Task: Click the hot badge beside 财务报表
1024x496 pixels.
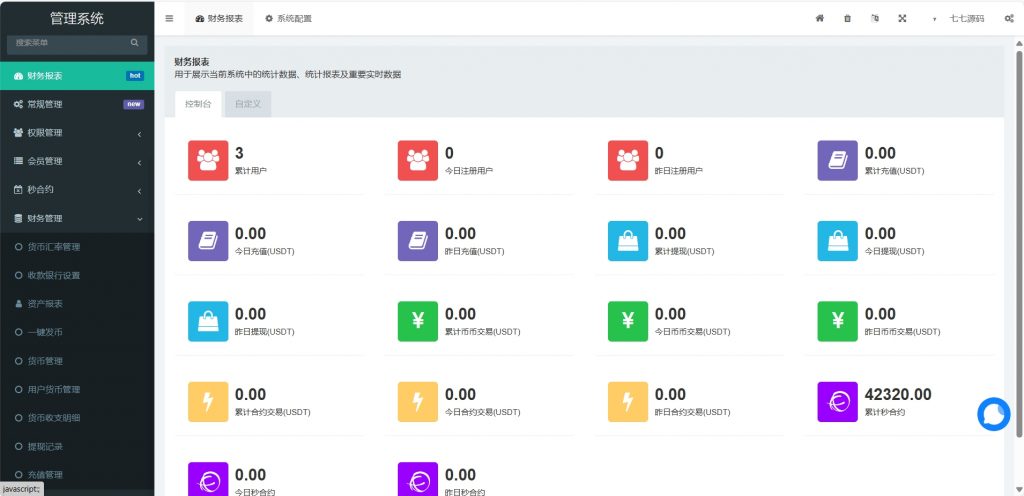Action: (135, 76)
